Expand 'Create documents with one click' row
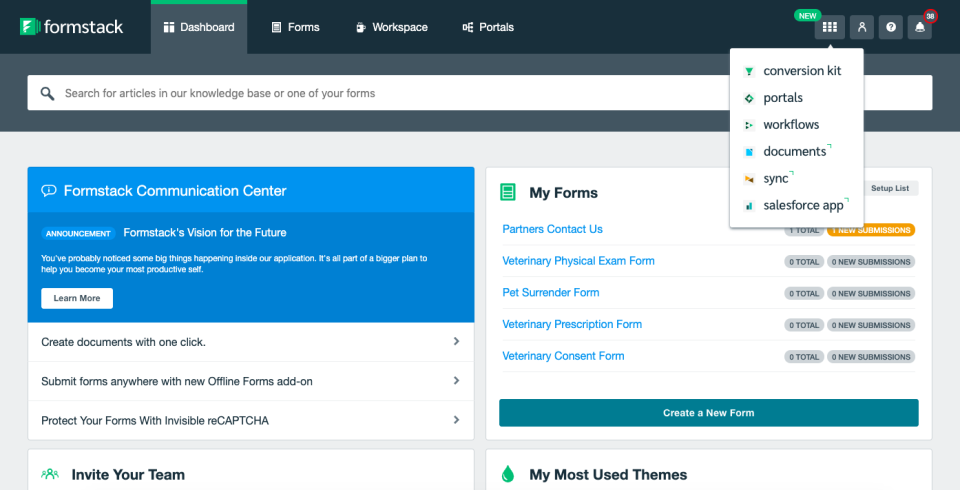 pyautogui.click(x=456, y=342)
